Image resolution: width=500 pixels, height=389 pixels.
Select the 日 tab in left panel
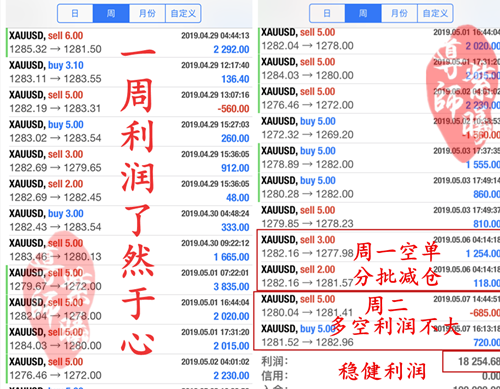[x=75, y=13]
